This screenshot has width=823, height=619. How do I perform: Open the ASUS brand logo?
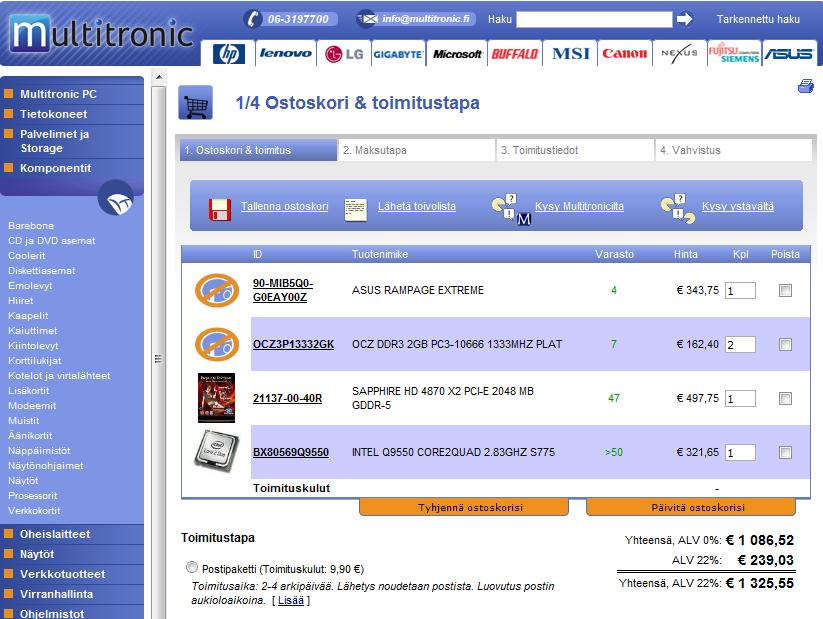coord(788,54)
